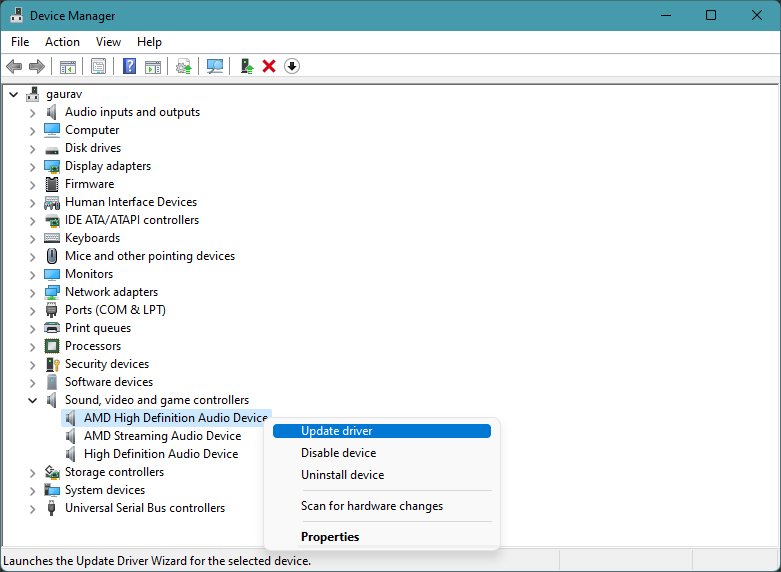Click the Properties sheet toolbar icon
Screen dimensions: 781x572
coord(98,66)
